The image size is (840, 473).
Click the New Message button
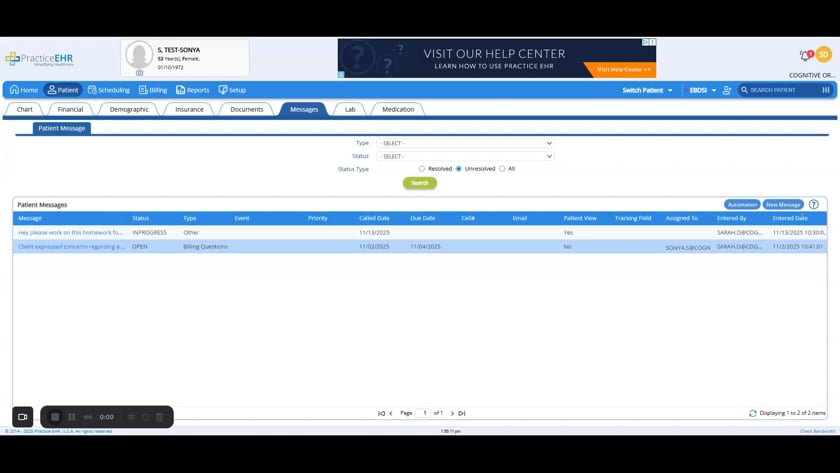(x=783, y=205)
